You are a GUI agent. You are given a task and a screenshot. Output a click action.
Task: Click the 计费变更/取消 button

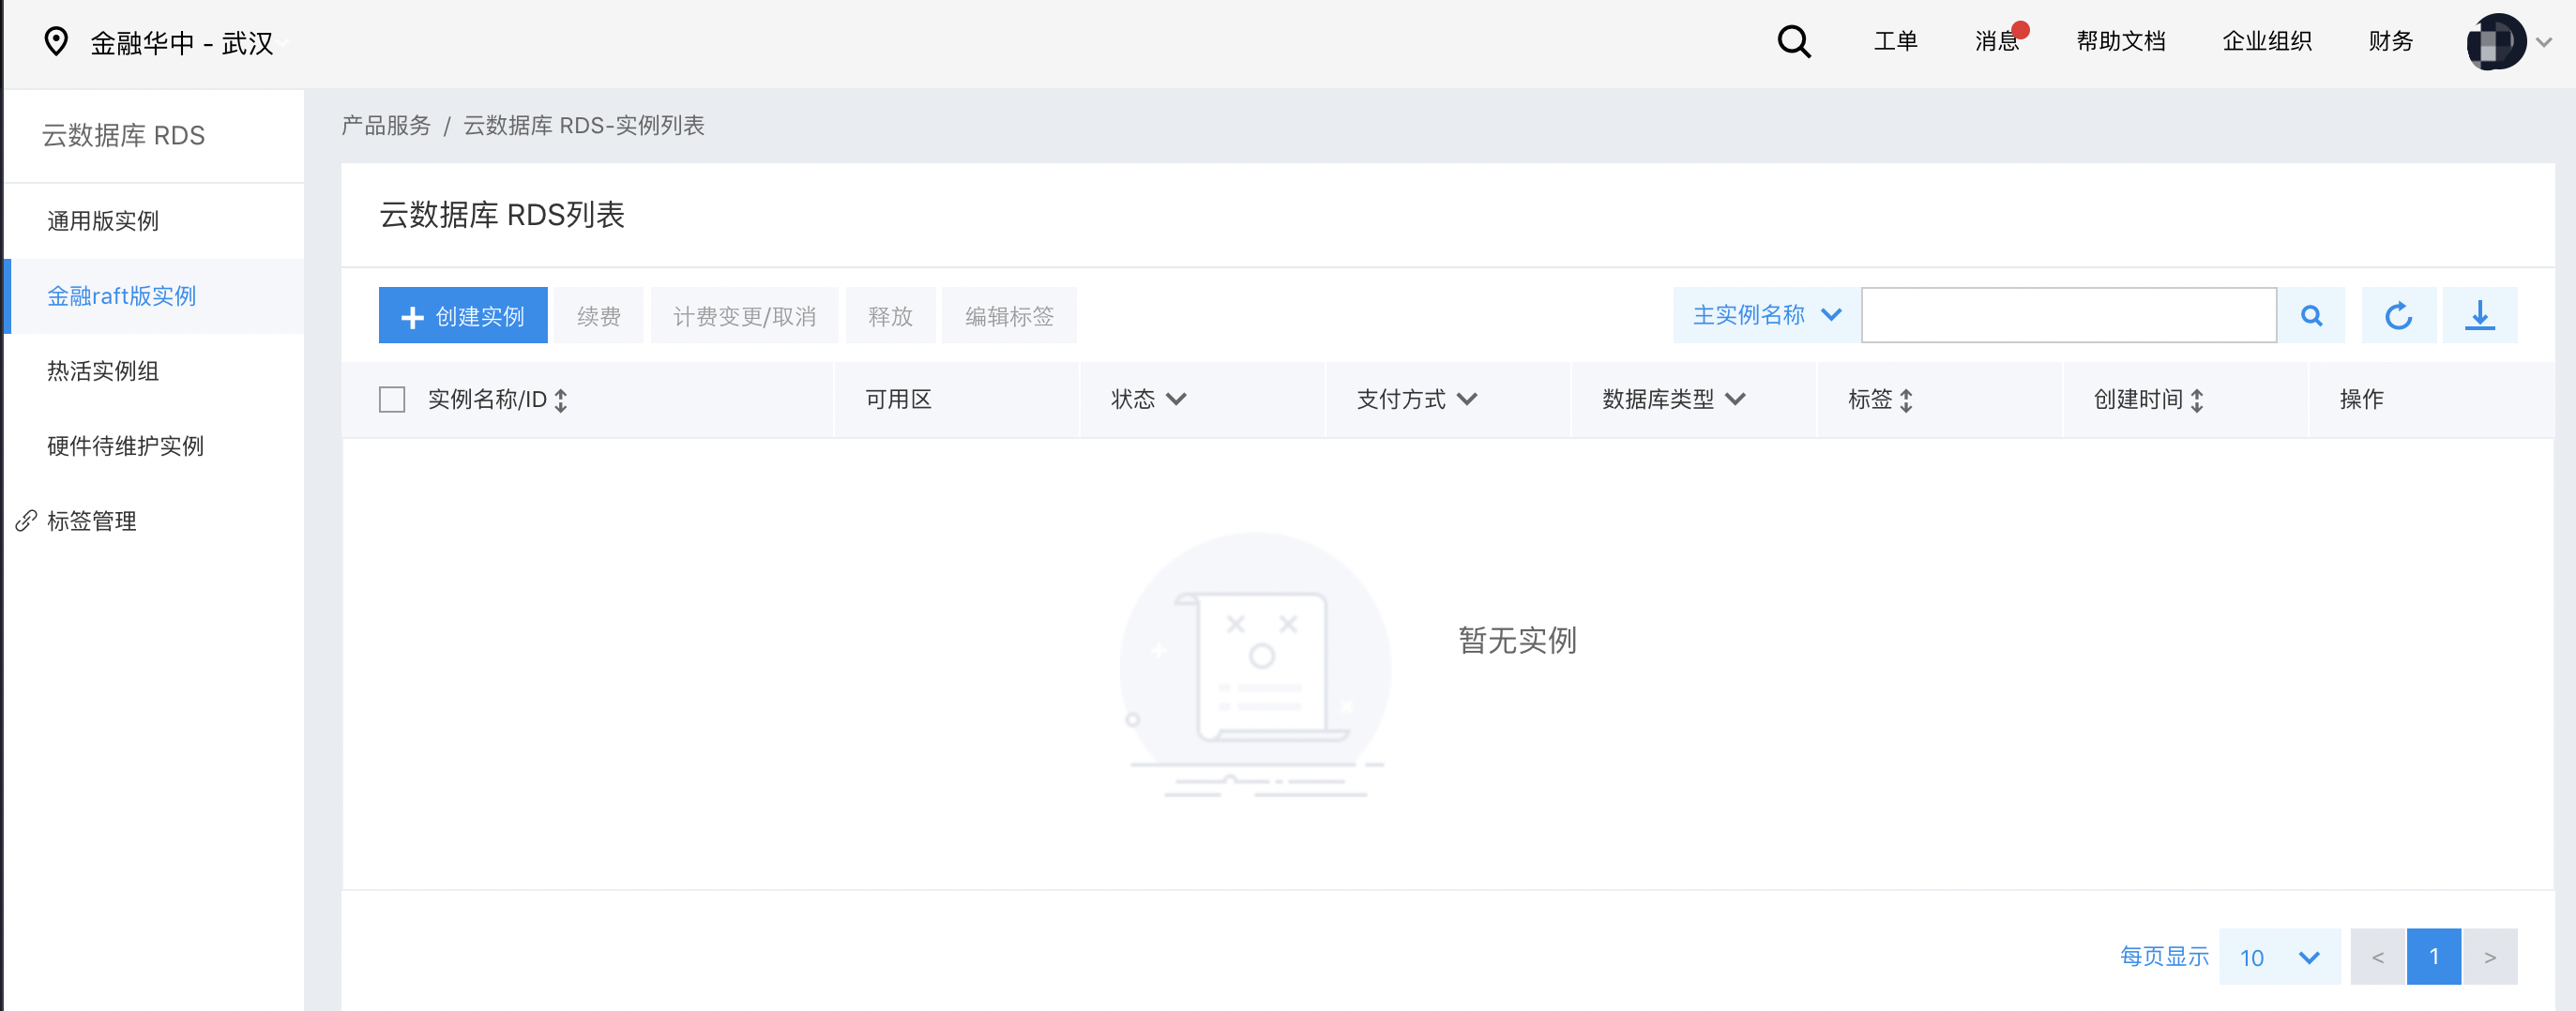click(x=745, y=316)
